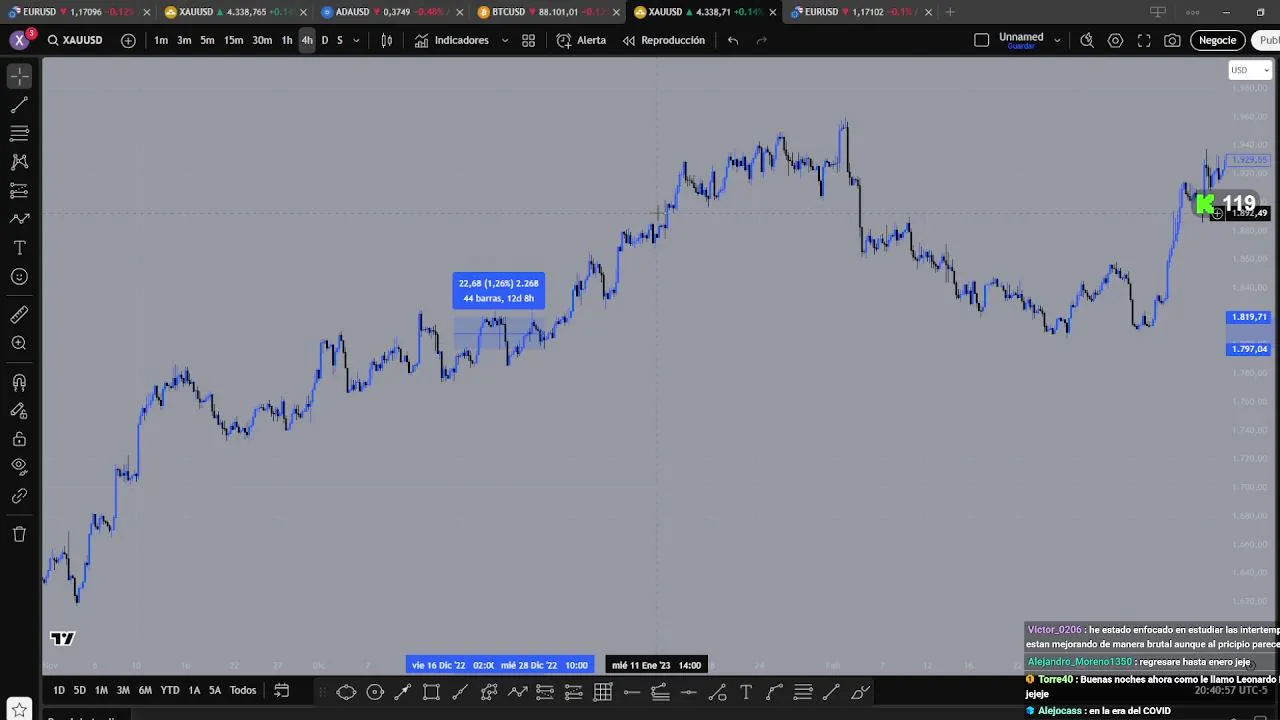The width and height of the screenshot is (1280, 720).
Task: Select the brush drawing tool
Action: 19,218
